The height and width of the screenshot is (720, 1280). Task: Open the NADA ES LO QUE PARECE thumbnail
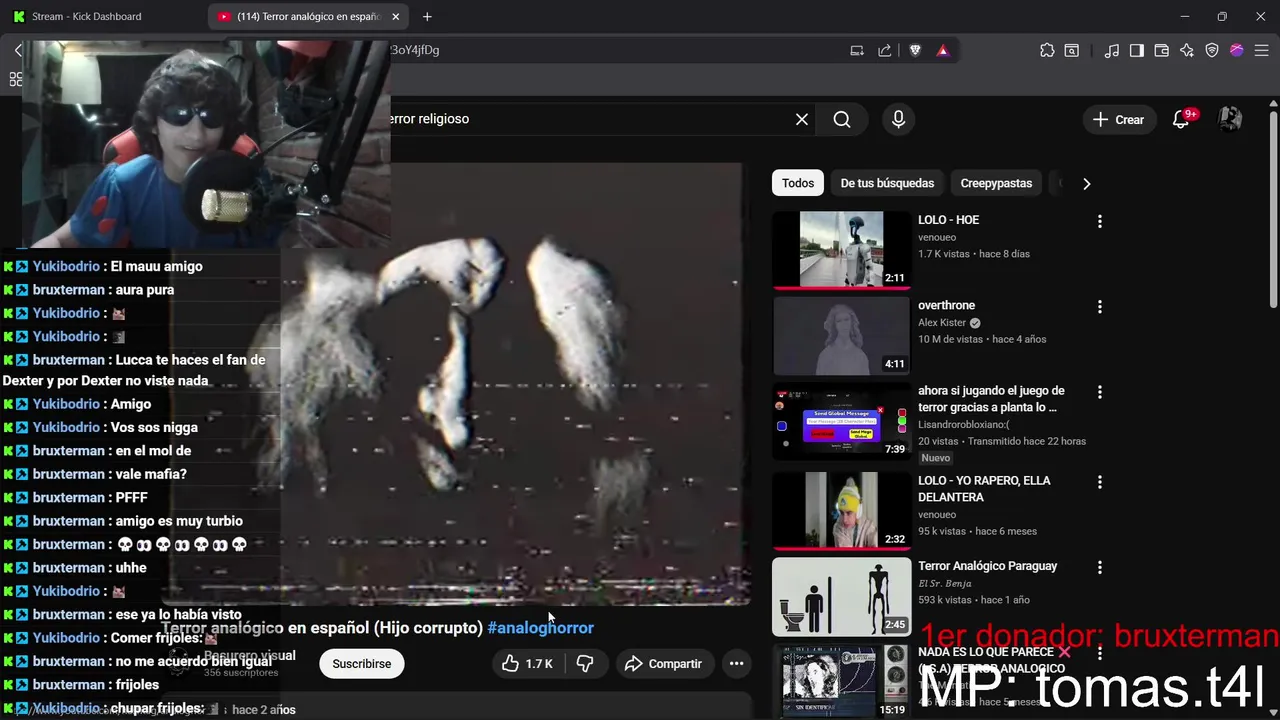[x=842, y=682]
